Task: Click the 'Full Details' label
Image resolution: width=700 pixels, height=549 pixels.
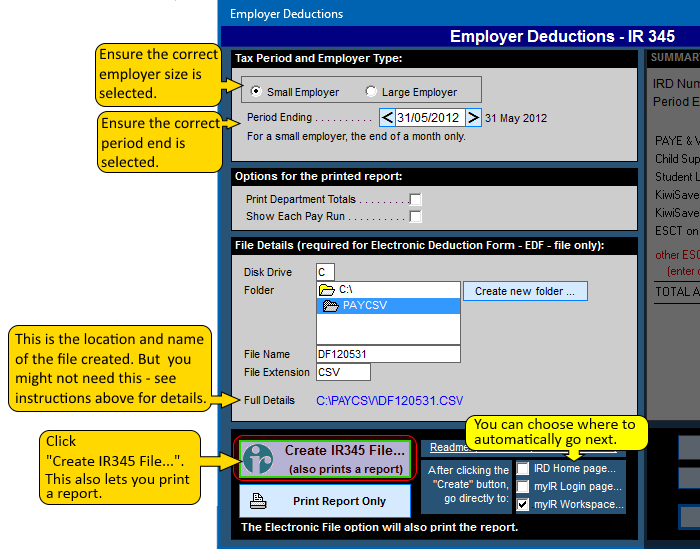Action: [x=269, y=400]
